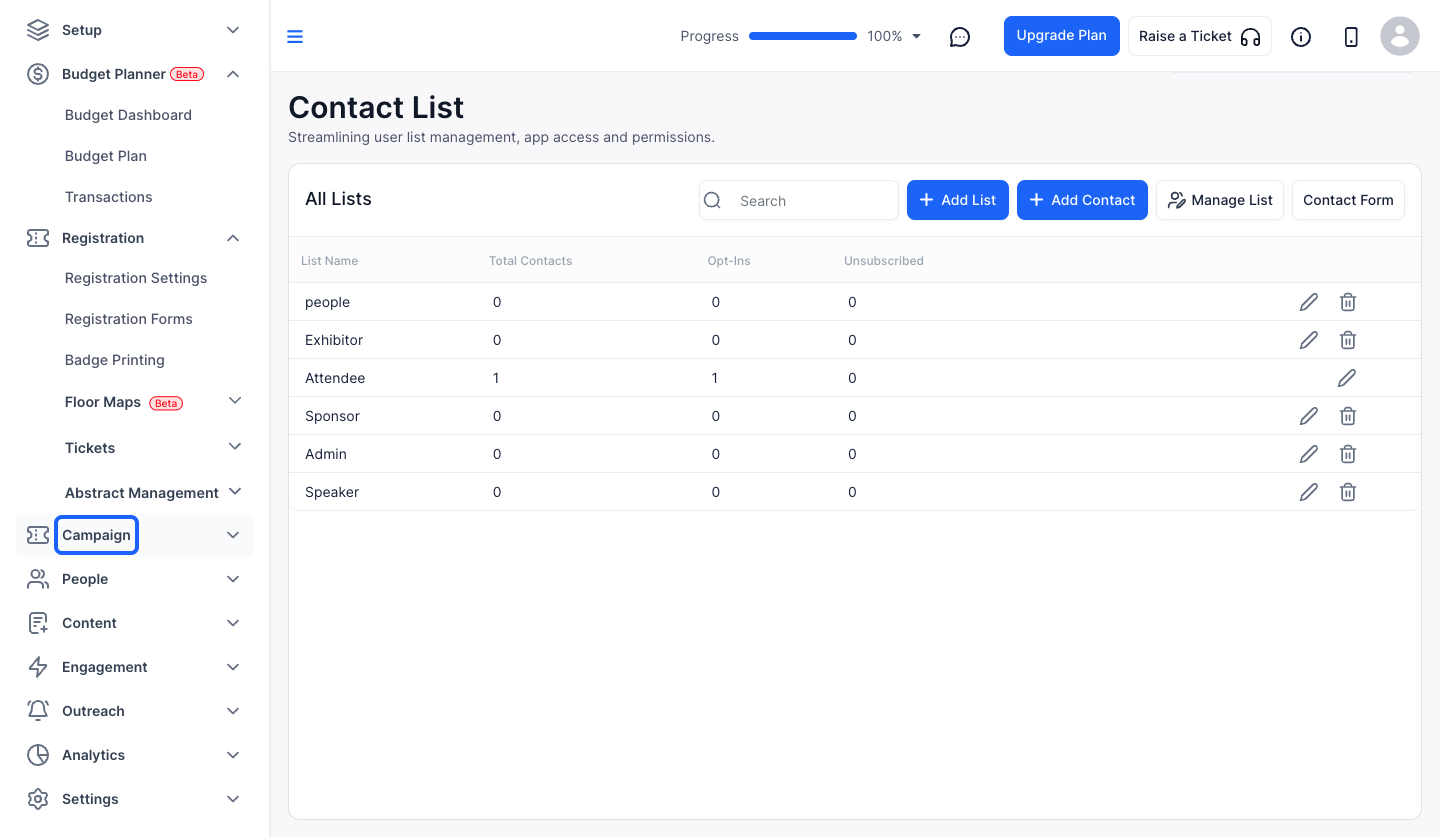Delete the Sponsor list
This screenshot has width=1440, height=837.
pyautogui.click(x=1348, y=416)
